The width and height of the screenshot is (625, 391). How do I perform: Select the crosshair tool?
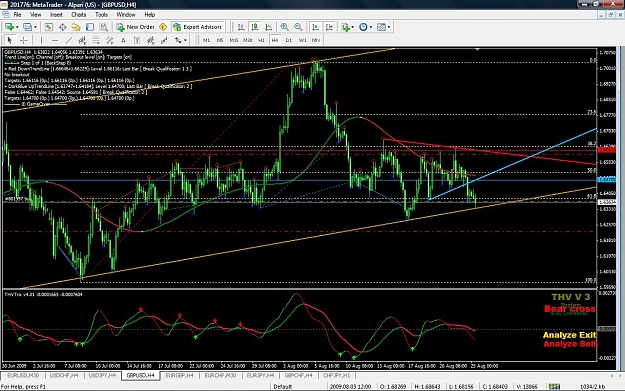24,40
